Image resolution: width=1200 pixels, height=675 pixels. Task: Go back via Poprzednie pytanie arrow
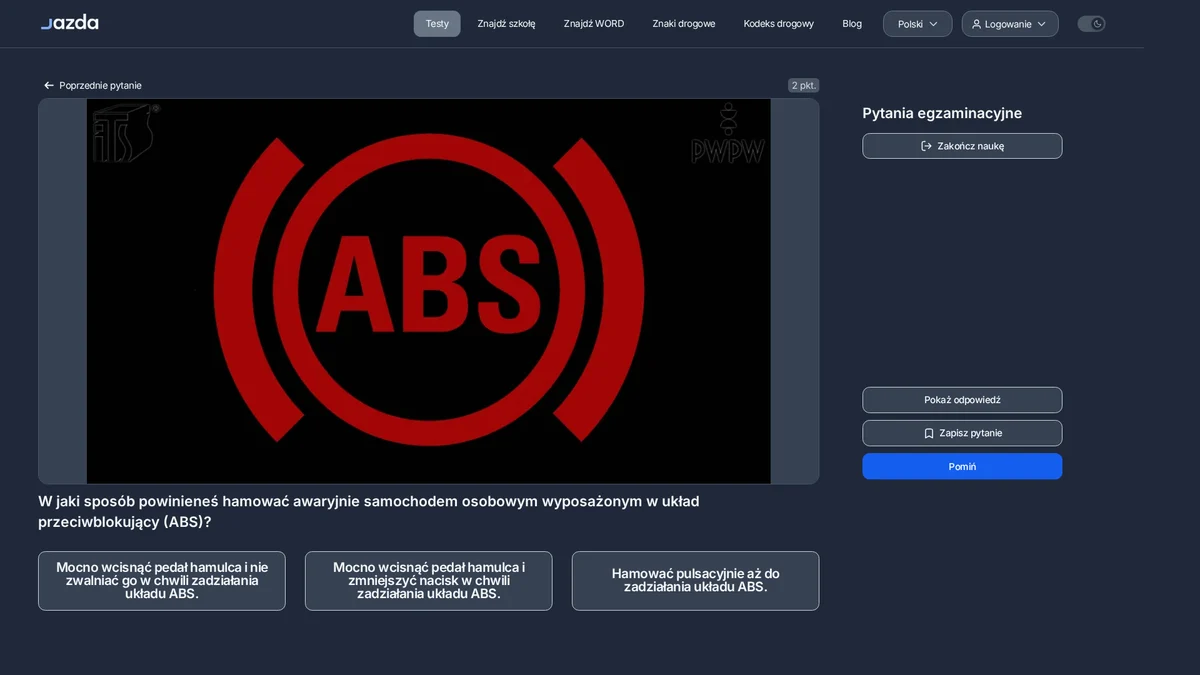click(x=93, y=86)
